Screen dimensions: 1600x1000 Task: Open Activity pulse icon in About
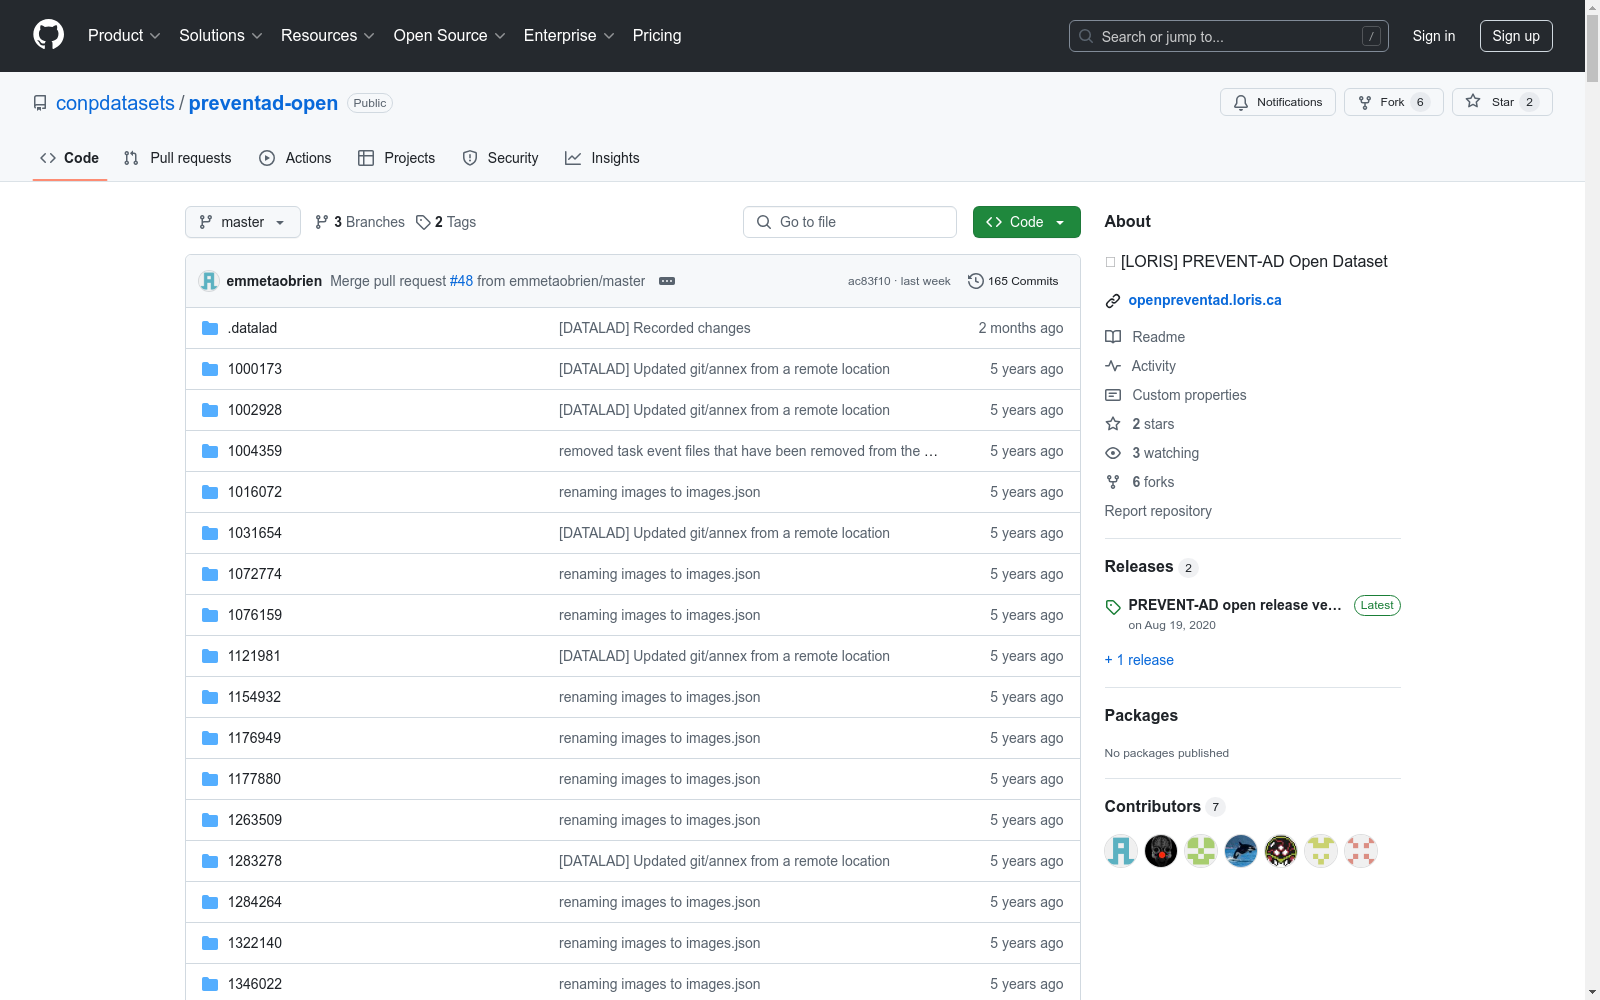(1113, 366)
